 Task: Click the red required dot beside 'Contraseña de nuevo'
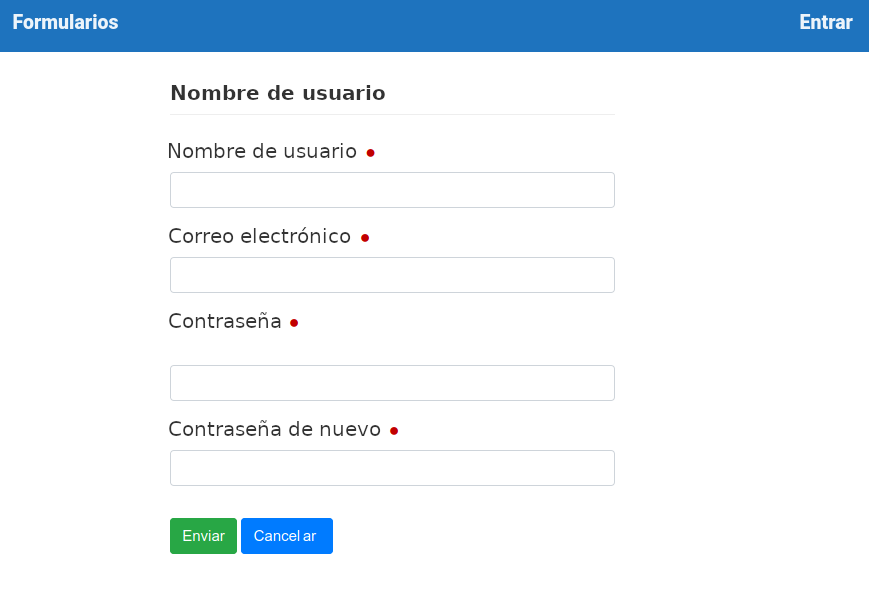click(x=394, y=431)
